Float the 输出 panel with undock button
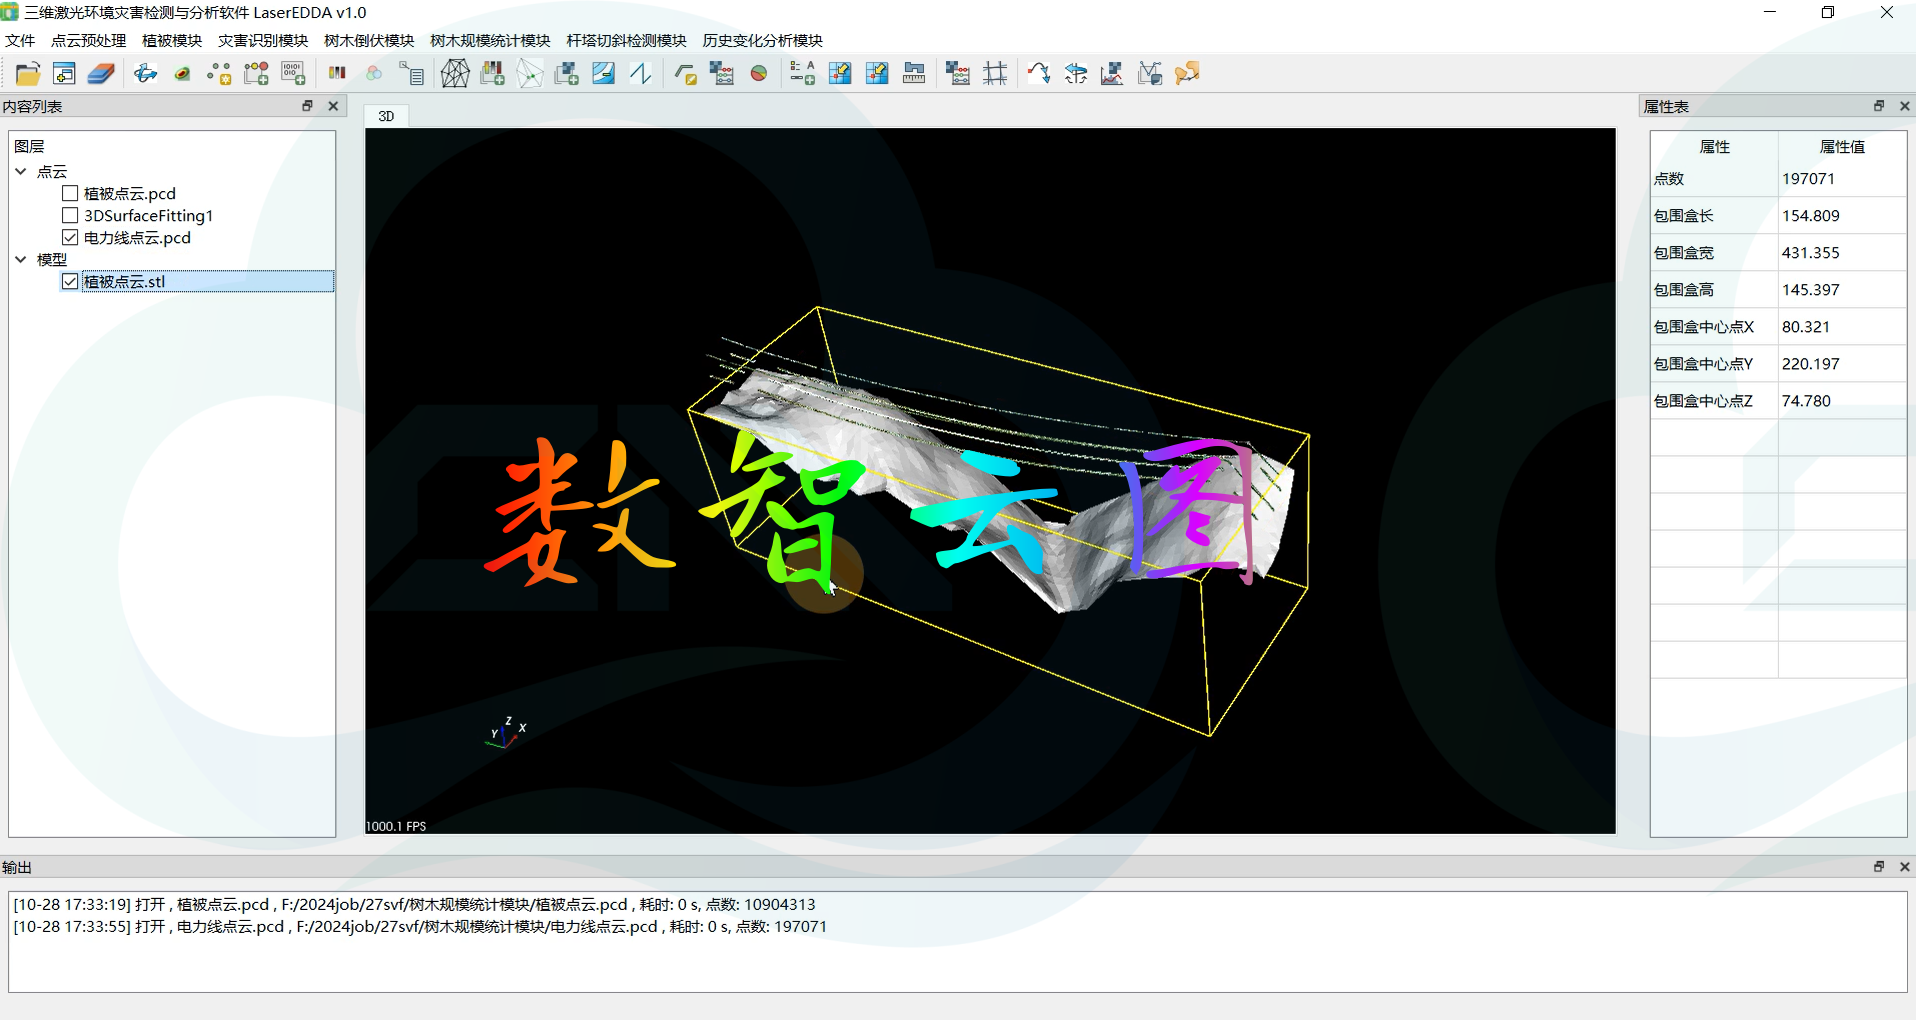Viewport: 1916px width, 1020px height. 1878,867
